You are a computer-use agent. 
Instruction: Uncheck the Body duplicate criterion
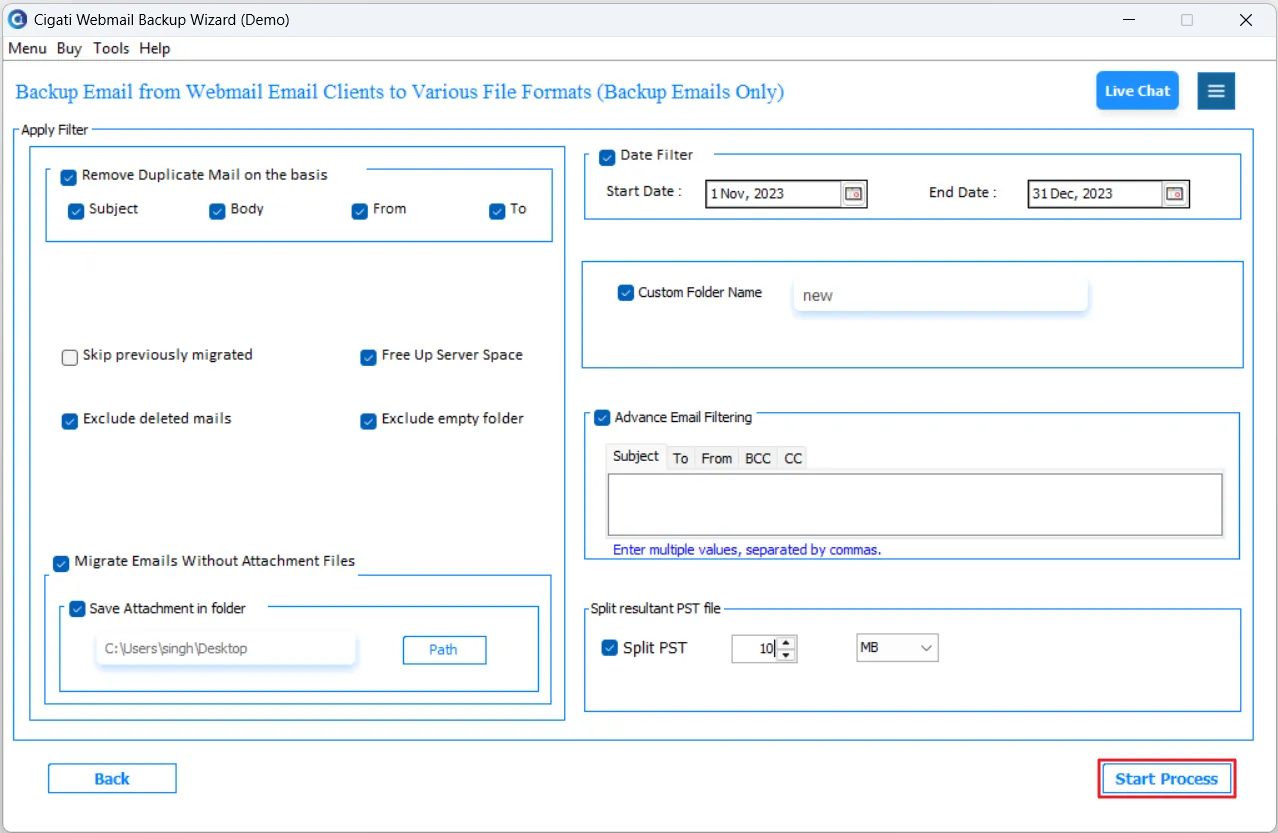pyautogui.click(x=217, y=211)
